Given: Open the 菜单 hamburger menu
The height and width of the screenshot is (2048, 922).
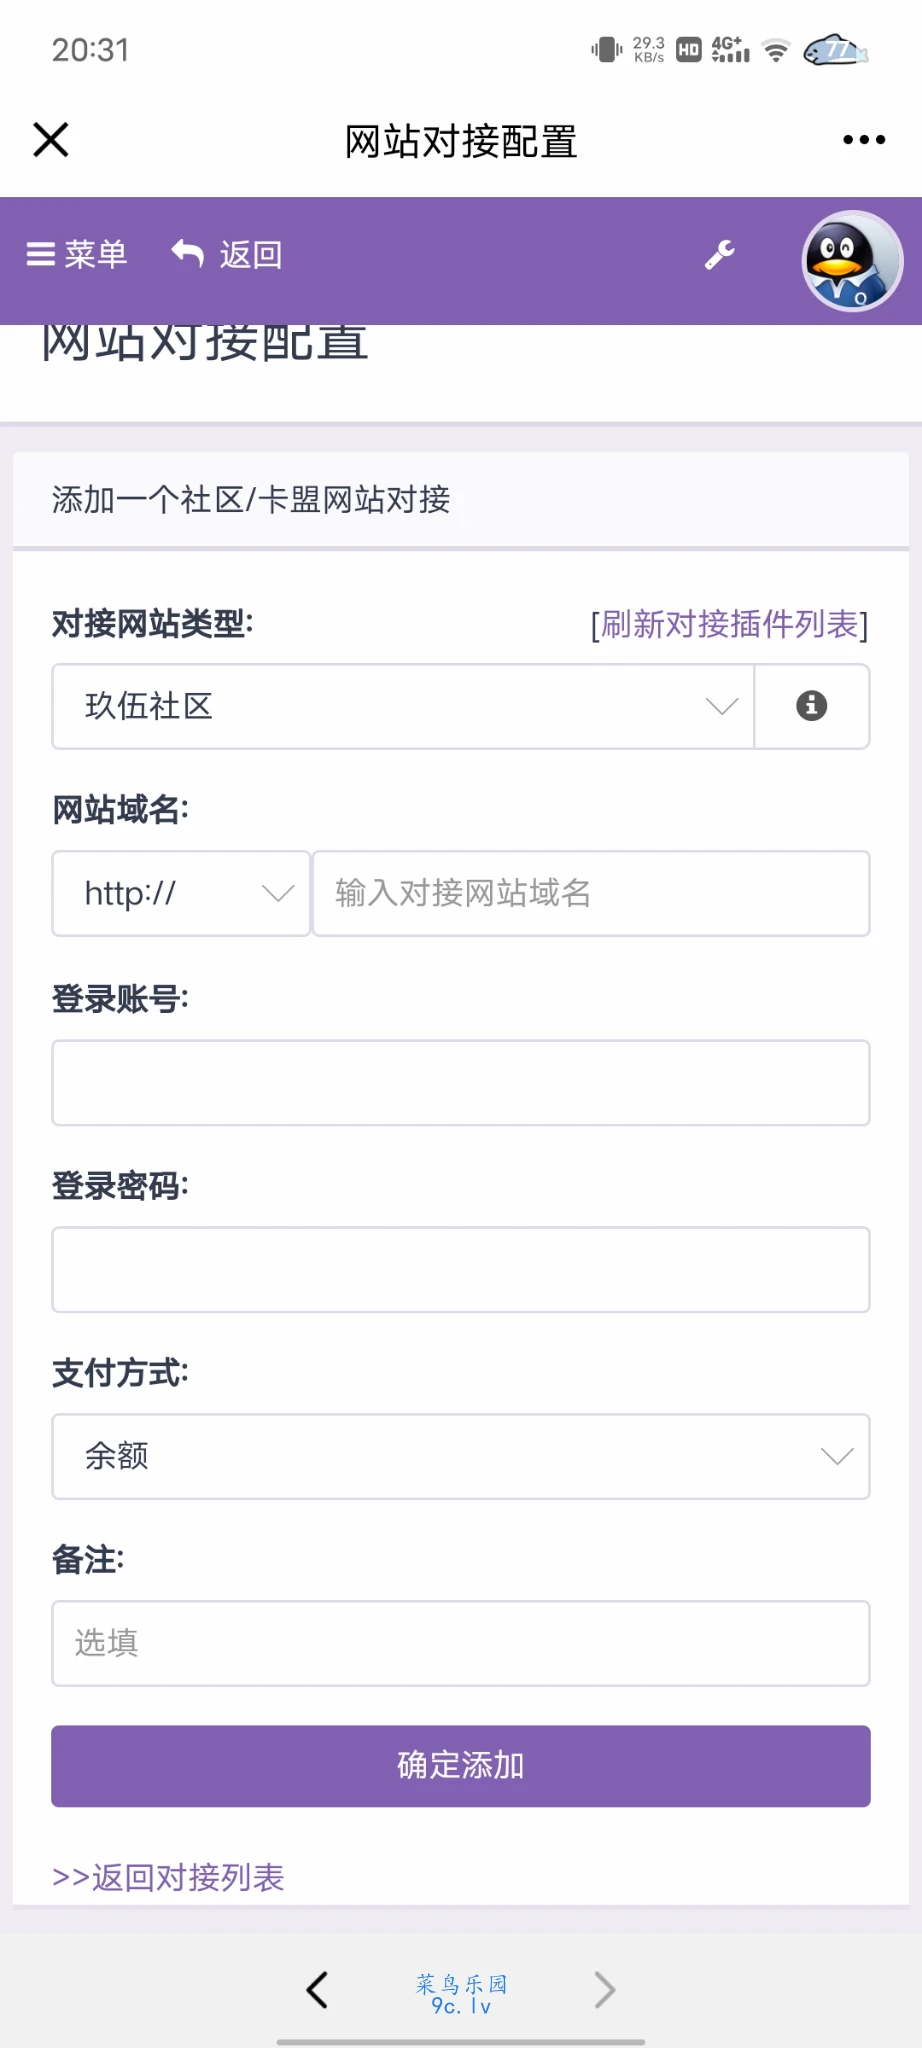Looking at the screenshot, I should point(77,255).
